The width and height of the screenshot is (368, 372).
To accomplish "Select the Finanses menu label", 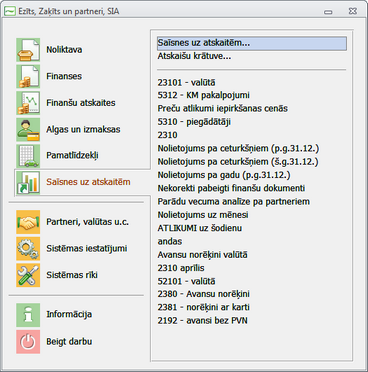I will (64, 76).
